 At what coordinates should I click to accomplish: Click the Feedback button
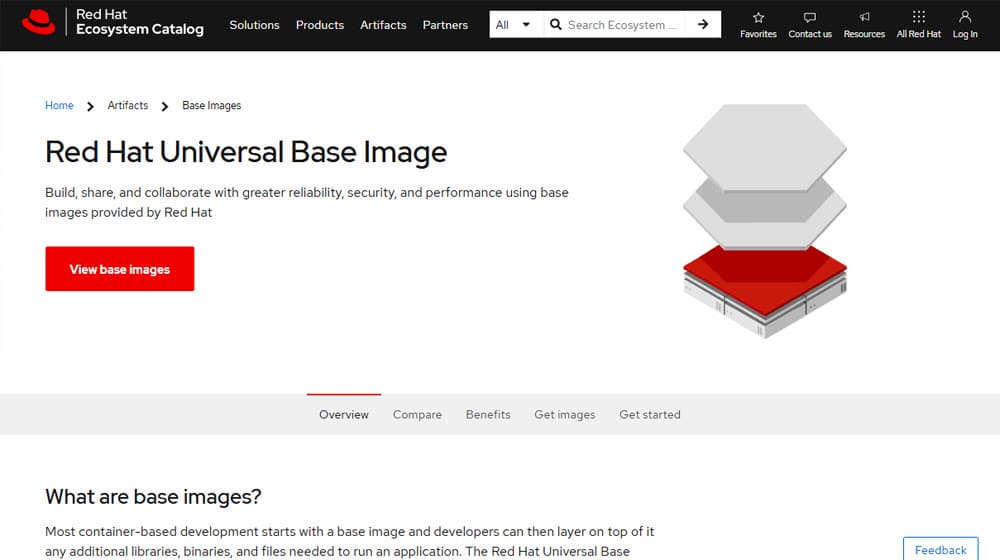point(940,549)
